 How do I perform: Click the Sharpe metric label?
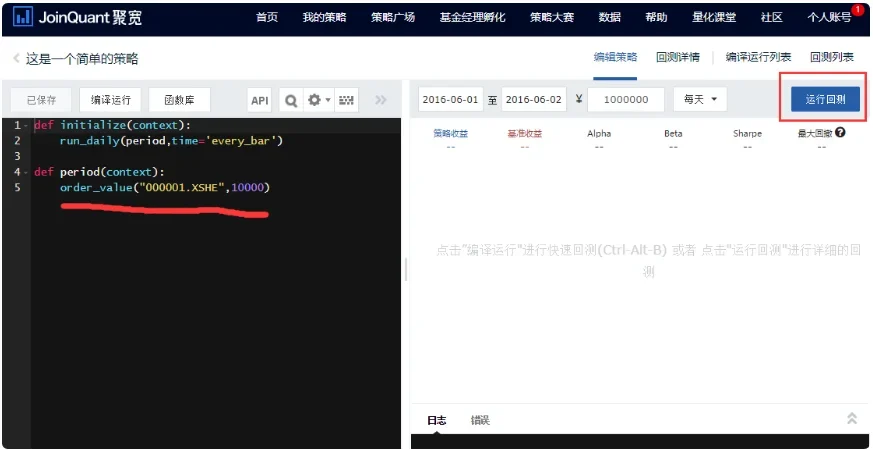(x=747, y=134)
